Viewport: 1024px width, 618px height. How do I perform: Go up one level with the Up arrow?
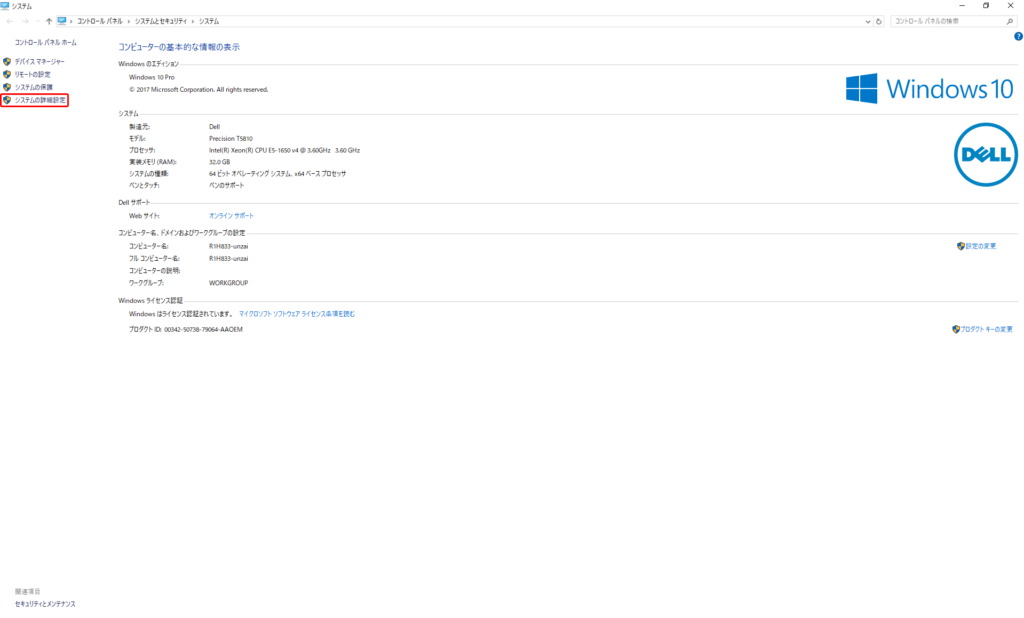pyautogui.click(x=49, y=21)
